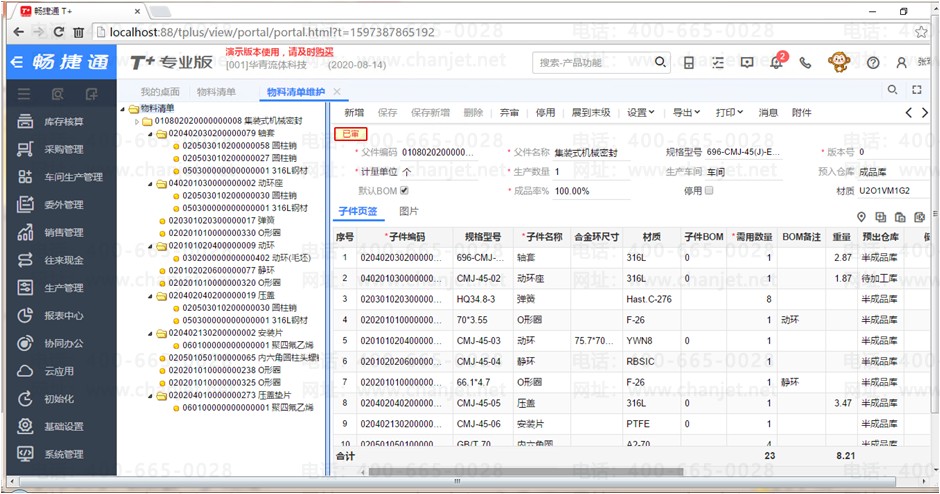Open the help question mark icon
Screen dimensions: 940x494
[873, 62]
